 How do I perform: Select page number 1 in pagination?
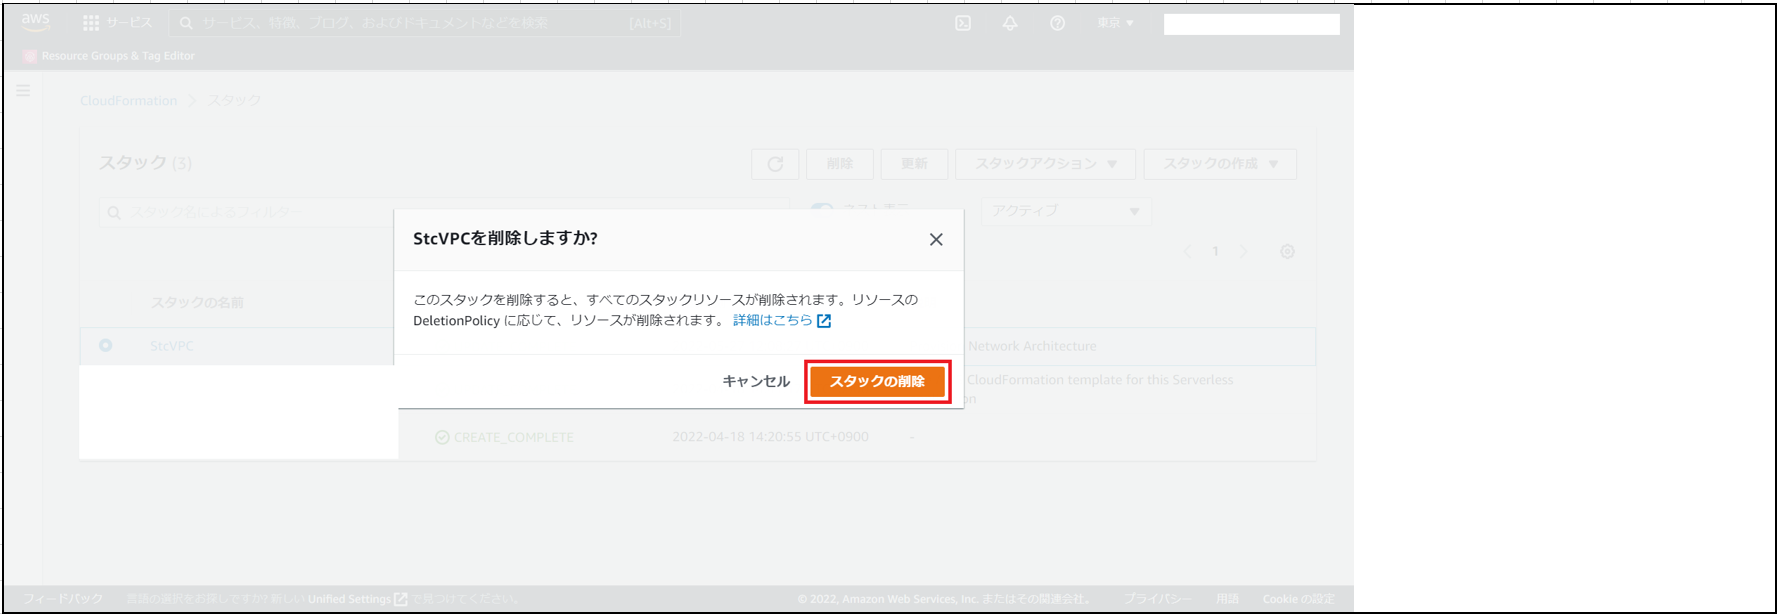pos(1216,252)
